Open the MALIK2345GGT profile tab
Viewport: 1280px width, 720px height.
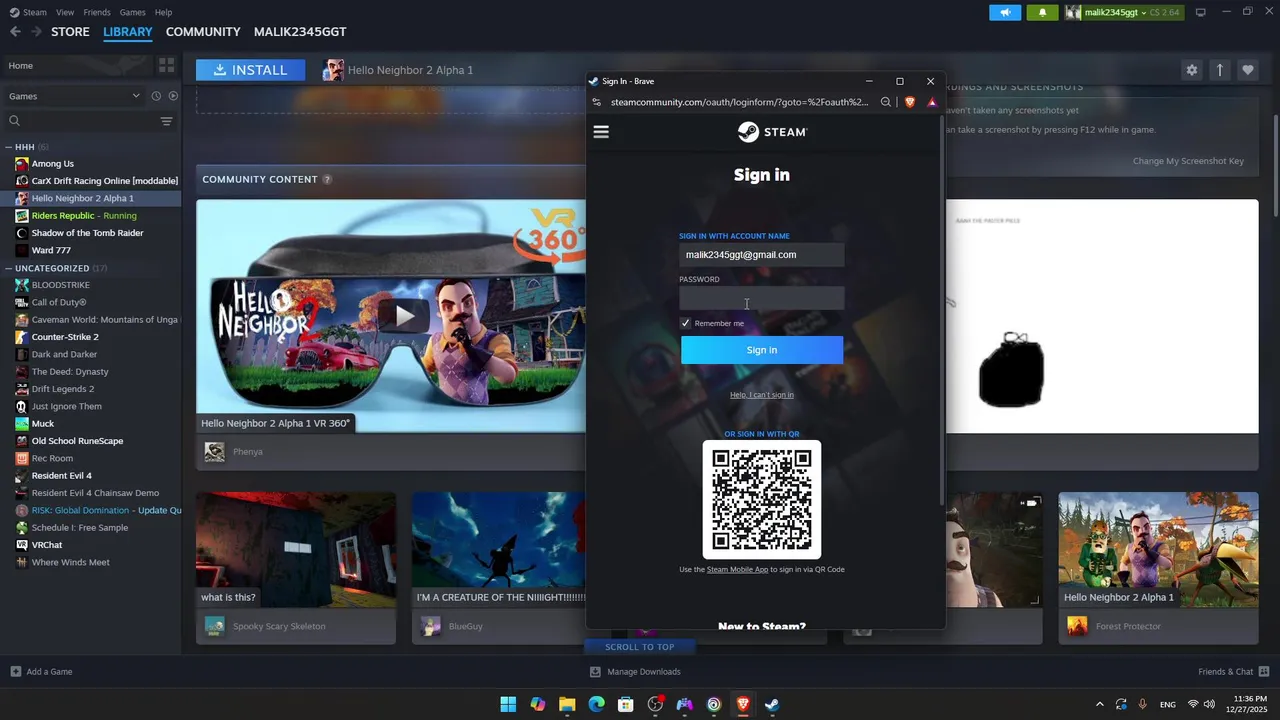(x=300, y=32)
